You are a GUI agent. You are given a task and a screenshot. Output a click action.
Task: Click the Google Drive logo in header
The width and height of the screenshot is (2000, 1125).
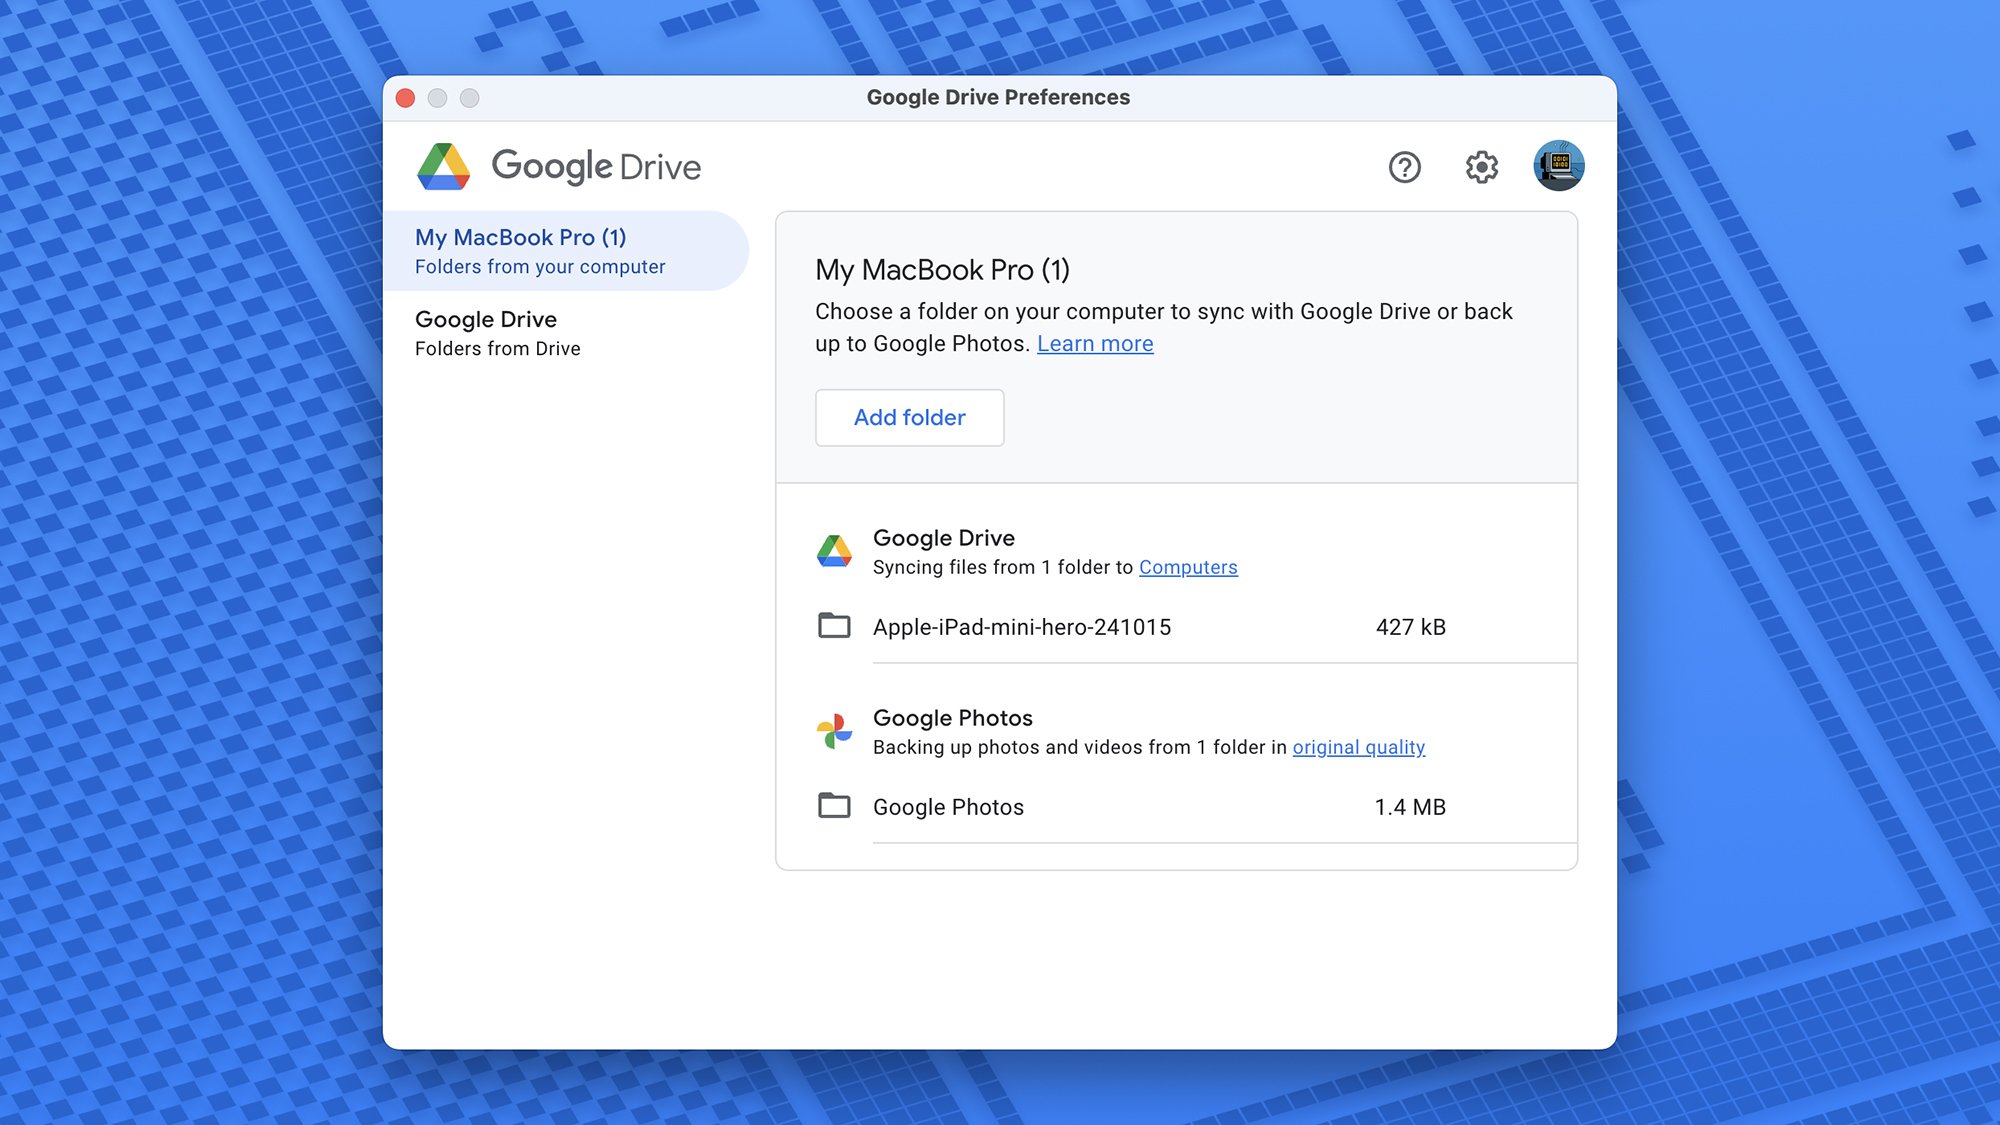click(443, 167)
